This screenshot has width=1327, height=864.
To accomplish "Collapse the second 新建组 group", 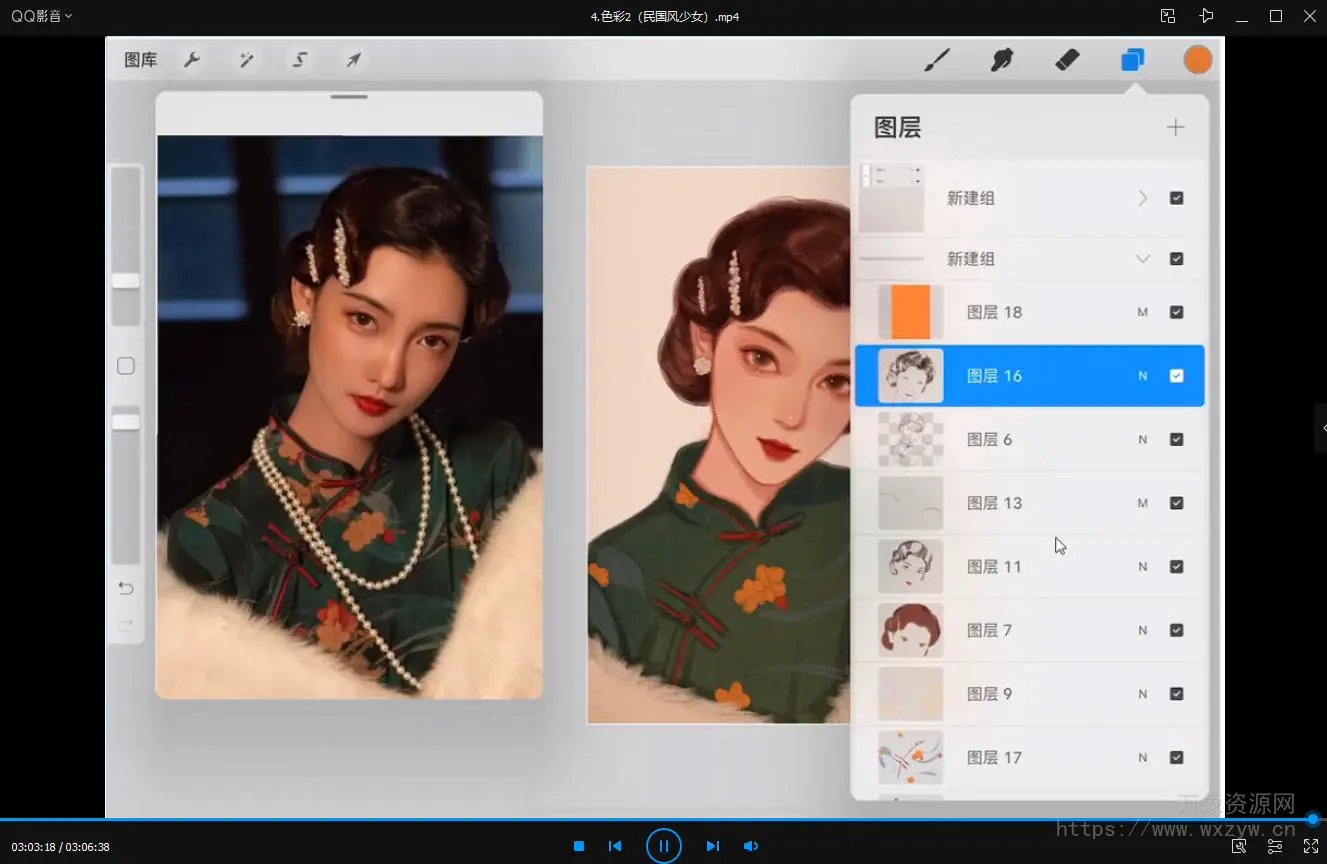I will (x=1142, y=259).
